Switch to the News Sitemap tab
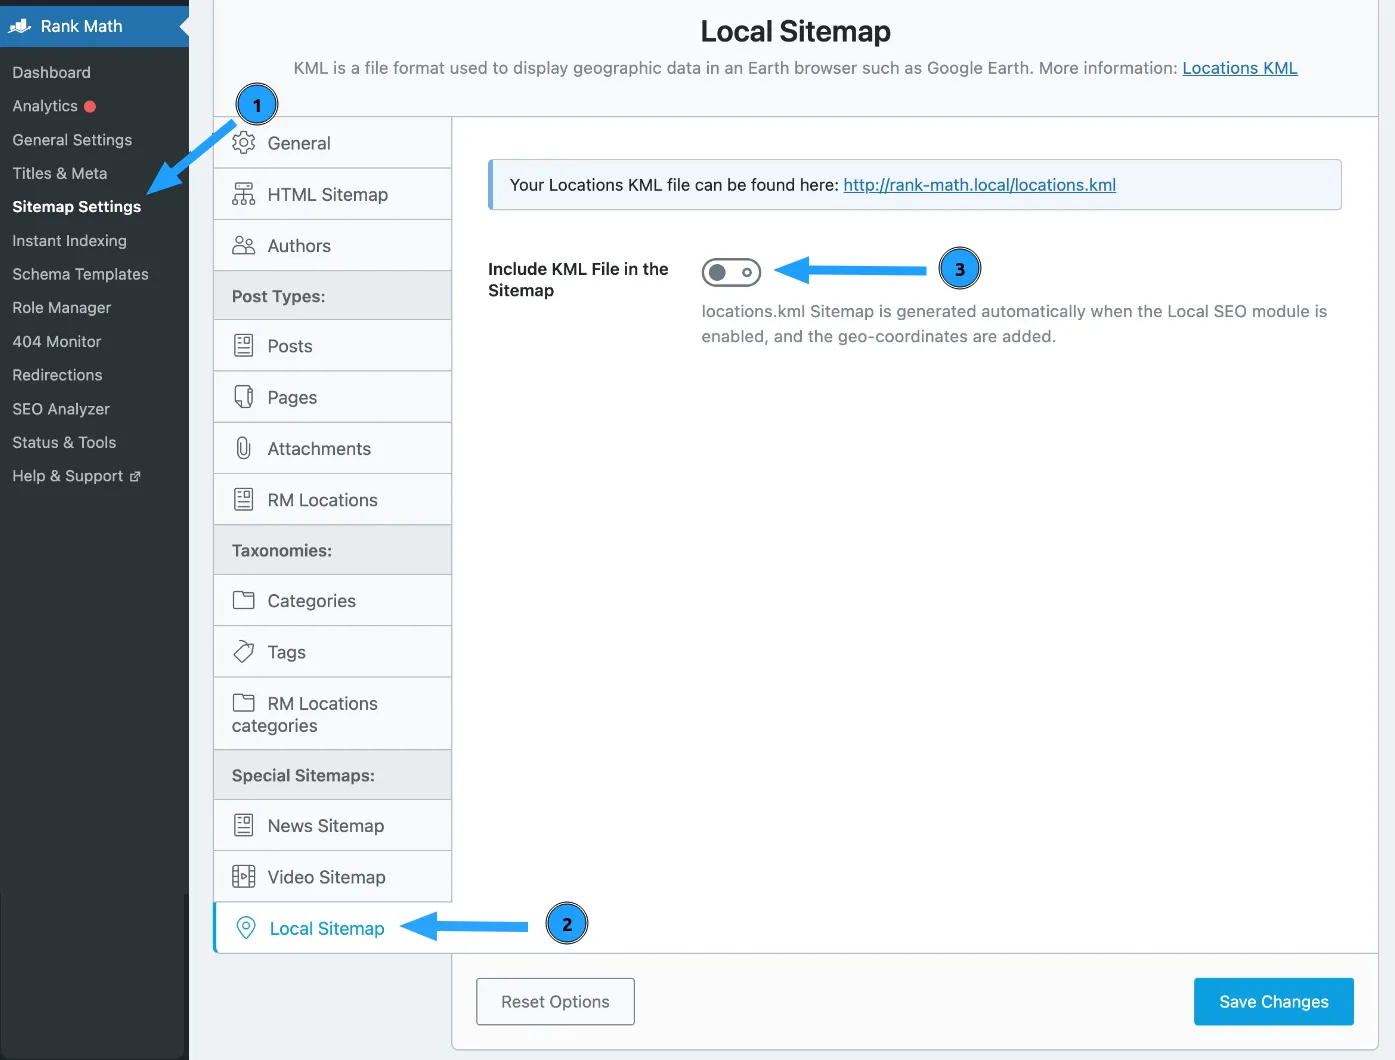This screenshot has height=1060, width=1395. tap(332, 825)
